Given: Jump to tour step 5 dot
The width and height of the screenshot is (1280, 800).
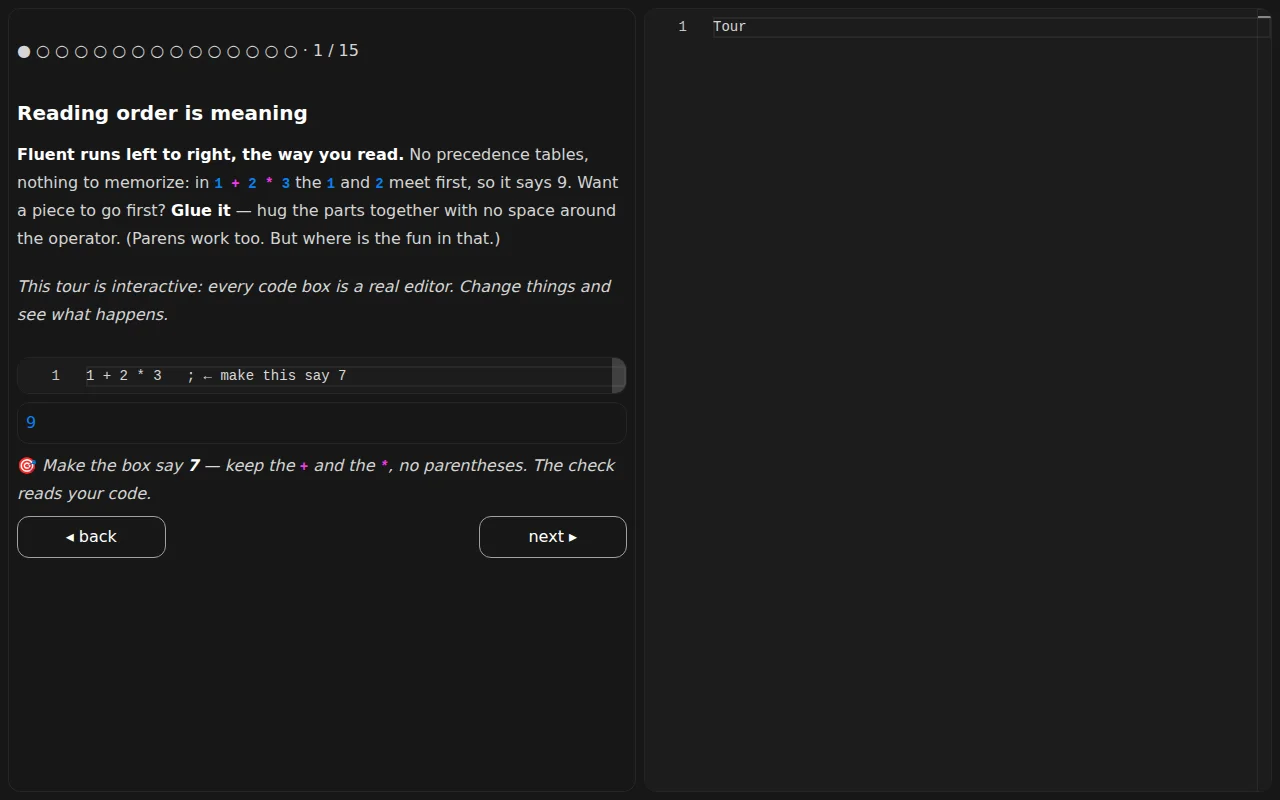Looking at the screenshot, I should pos(100,52).
